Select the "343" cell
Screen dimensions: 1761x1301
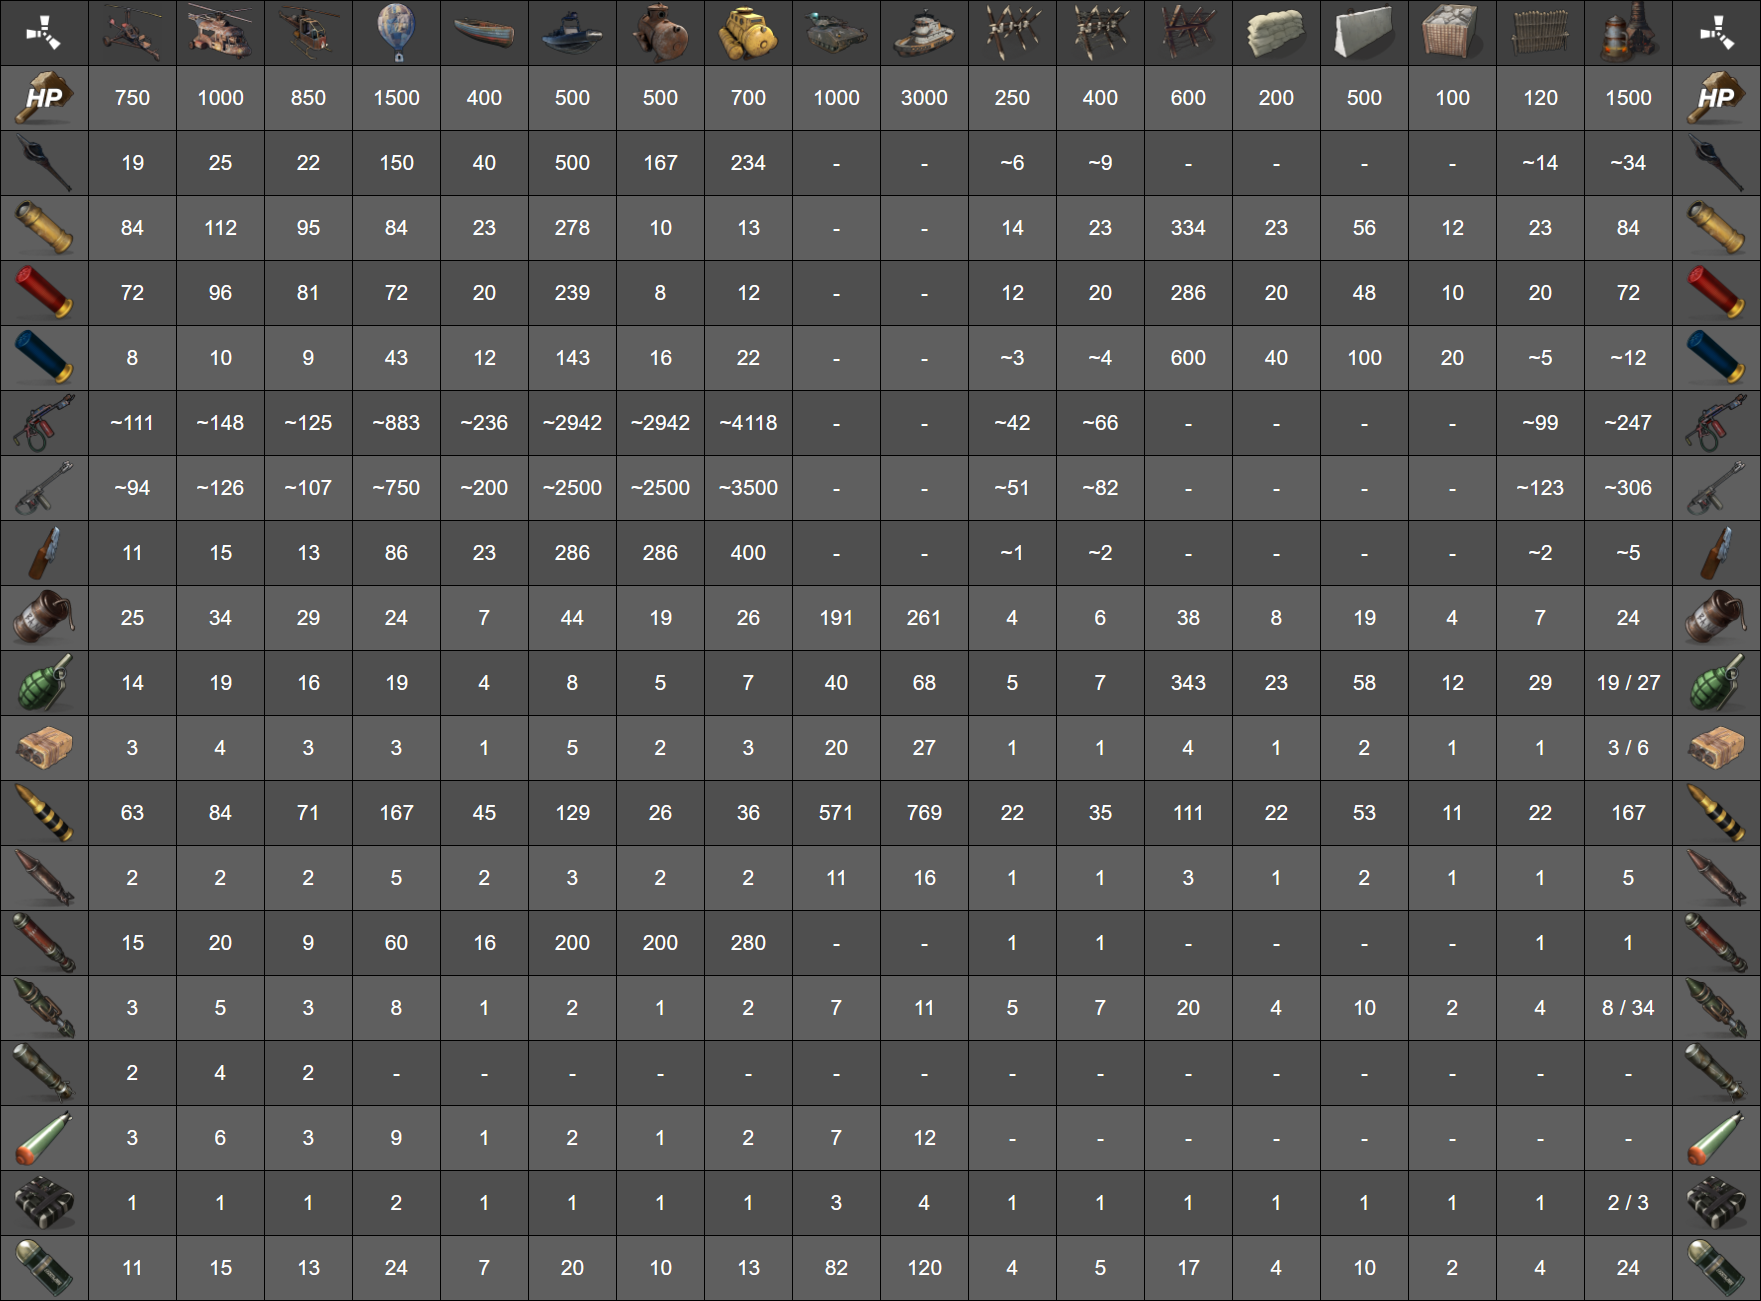coord(1188,683)
